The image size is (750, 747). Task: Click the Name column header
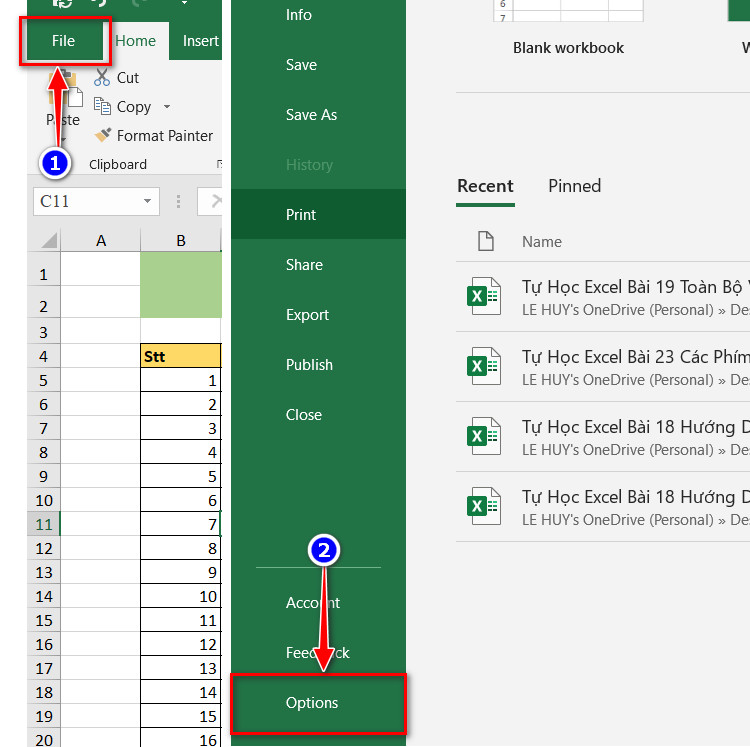point(541,242)
